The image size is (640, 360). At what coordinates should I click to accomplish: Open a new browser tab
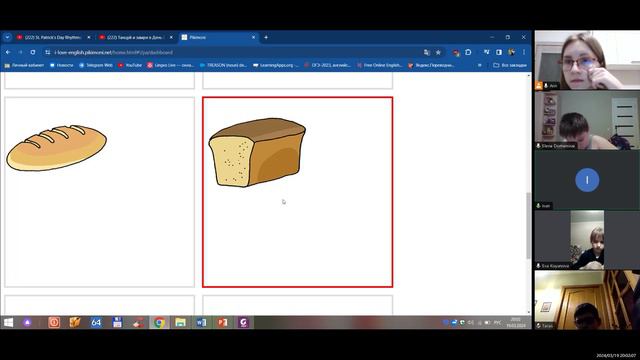tap(266, 37)
